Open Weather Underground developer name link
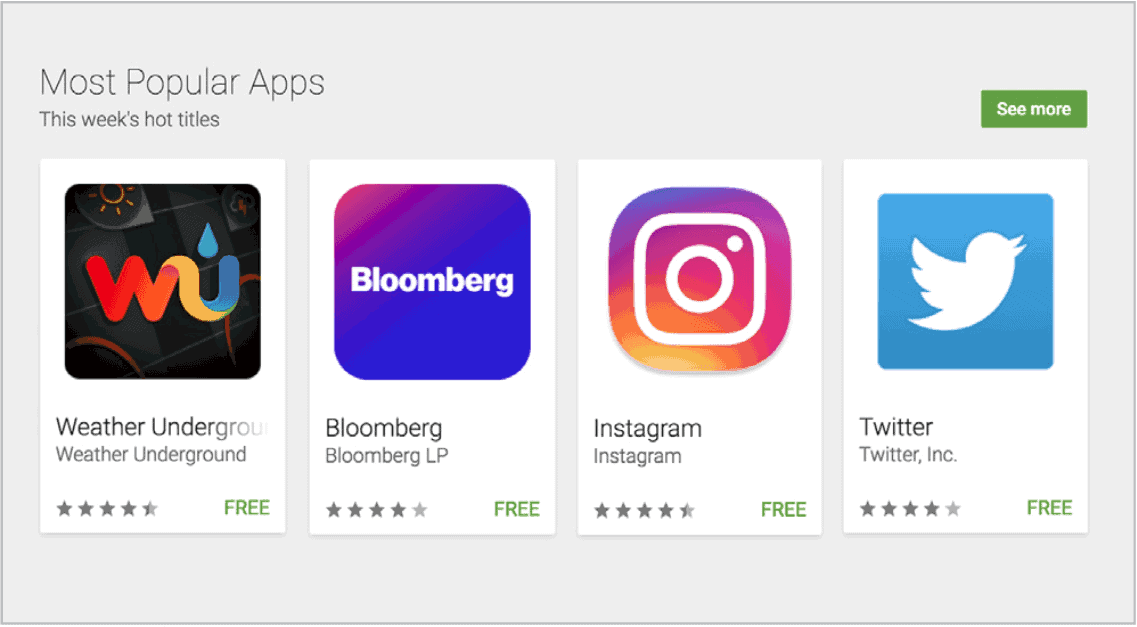This screenshot has height=627, width=1137. [151, 454]
